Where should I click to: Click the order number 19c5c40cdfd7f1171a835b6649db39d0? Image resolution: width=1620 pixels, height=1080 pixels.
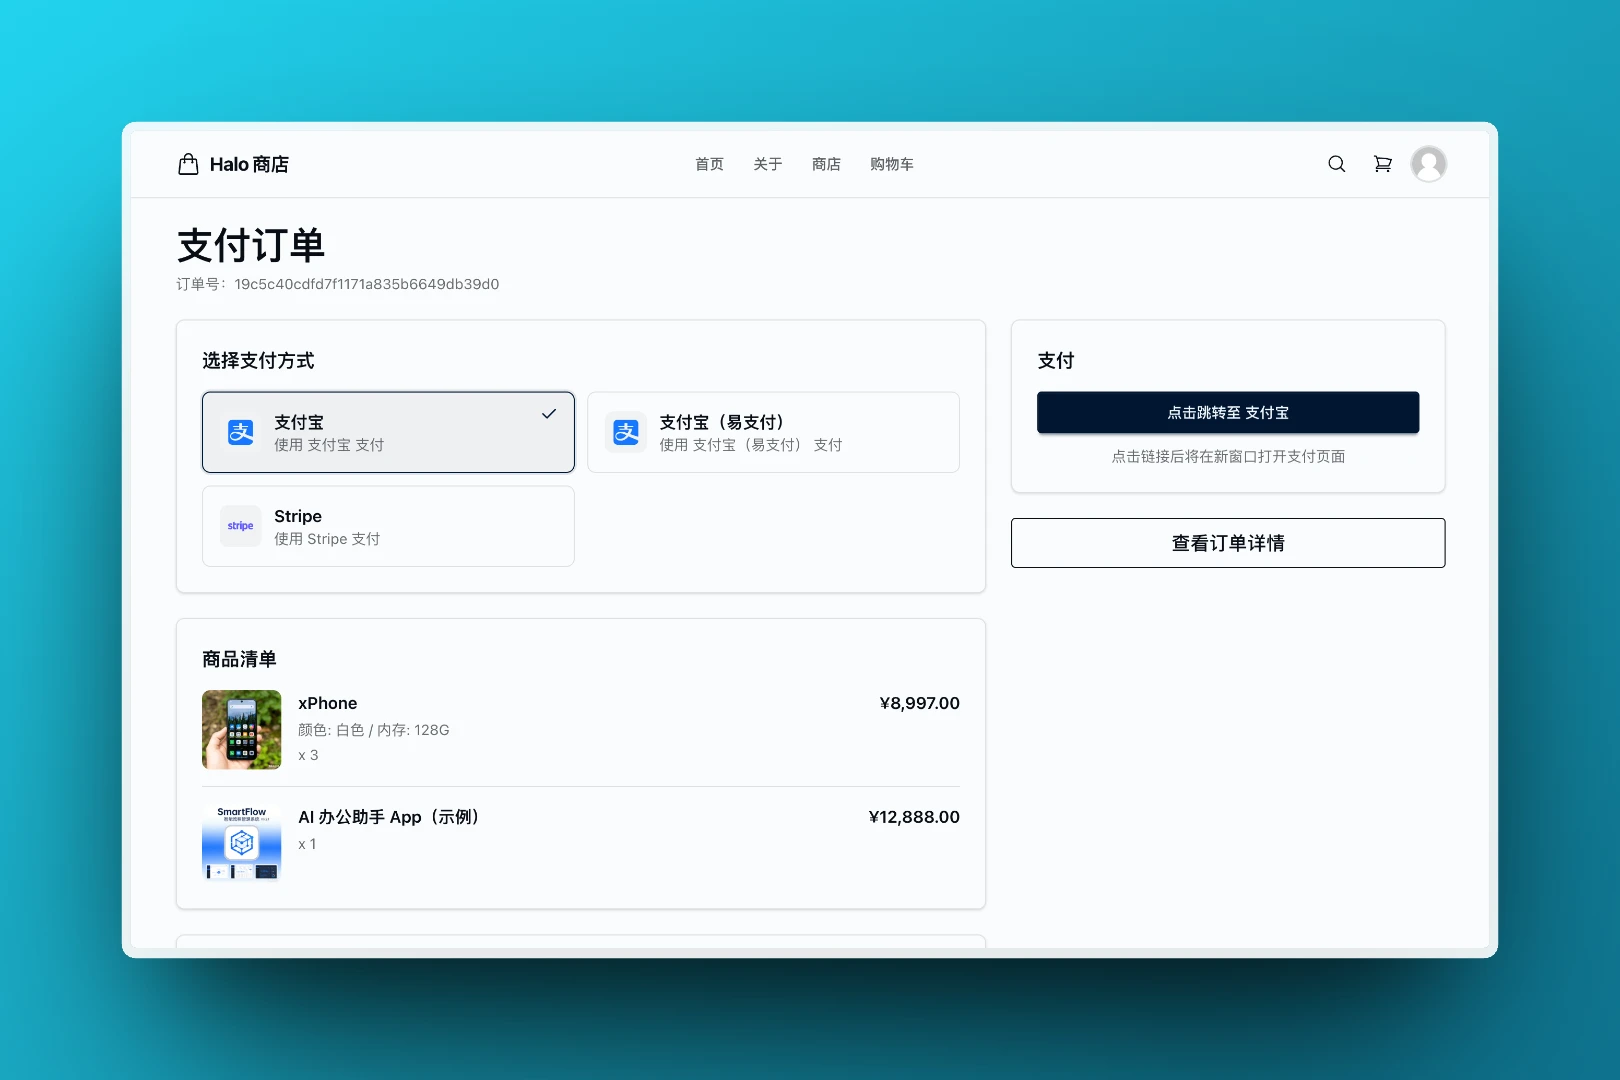pos(367,284)
